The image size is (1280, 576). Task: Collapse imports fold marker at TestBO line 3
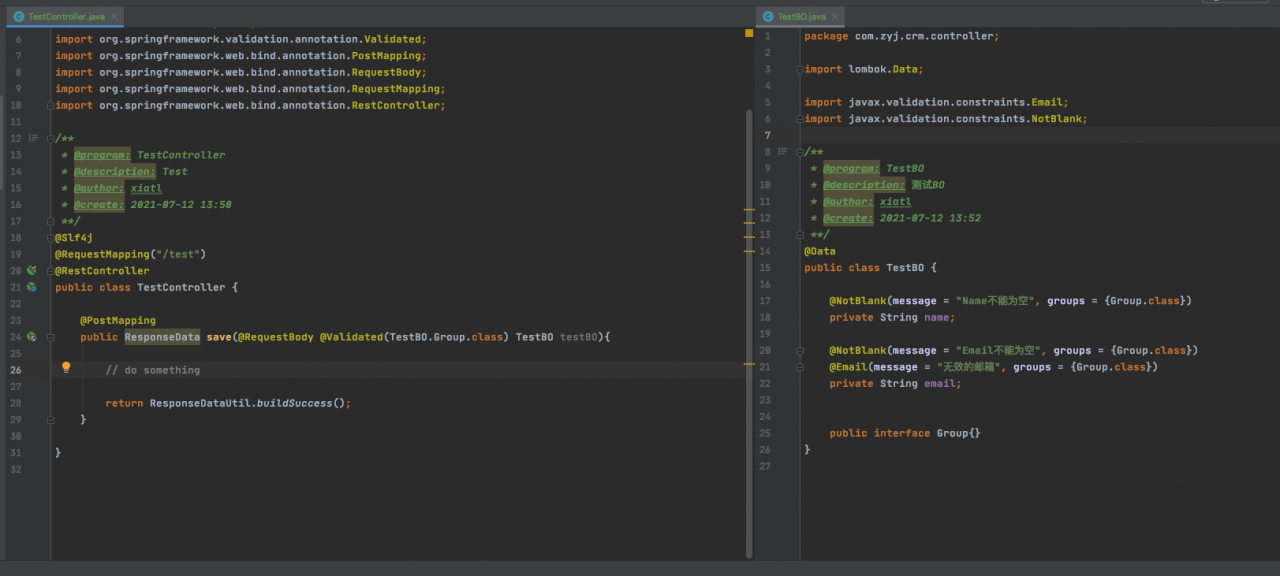pyautogui.click(x=800, y=69)
